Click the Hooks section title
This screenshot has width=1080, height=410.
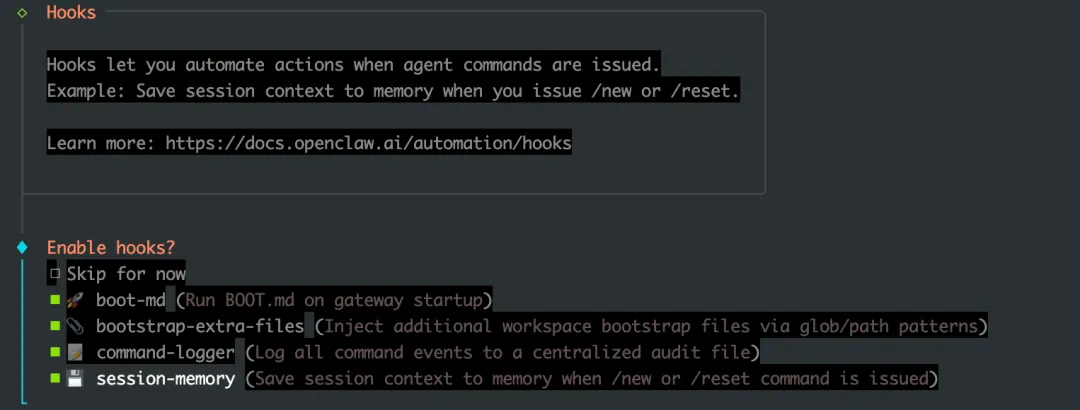[x=72, y=13]
